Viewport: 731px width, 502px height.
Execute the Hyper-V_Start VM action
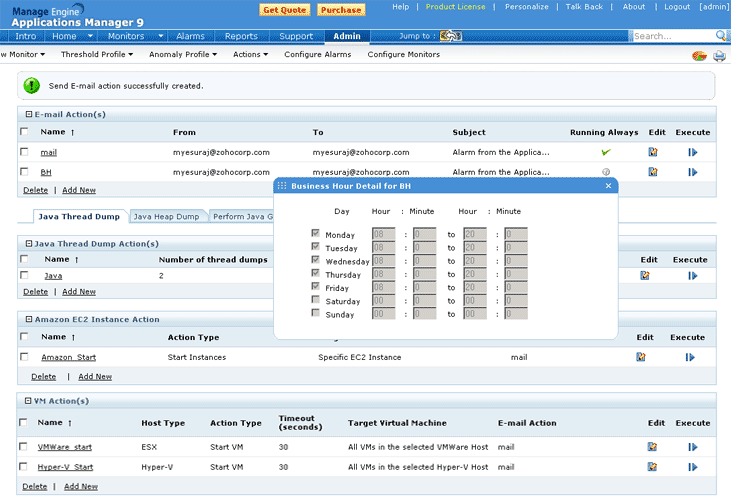[692, 467]
